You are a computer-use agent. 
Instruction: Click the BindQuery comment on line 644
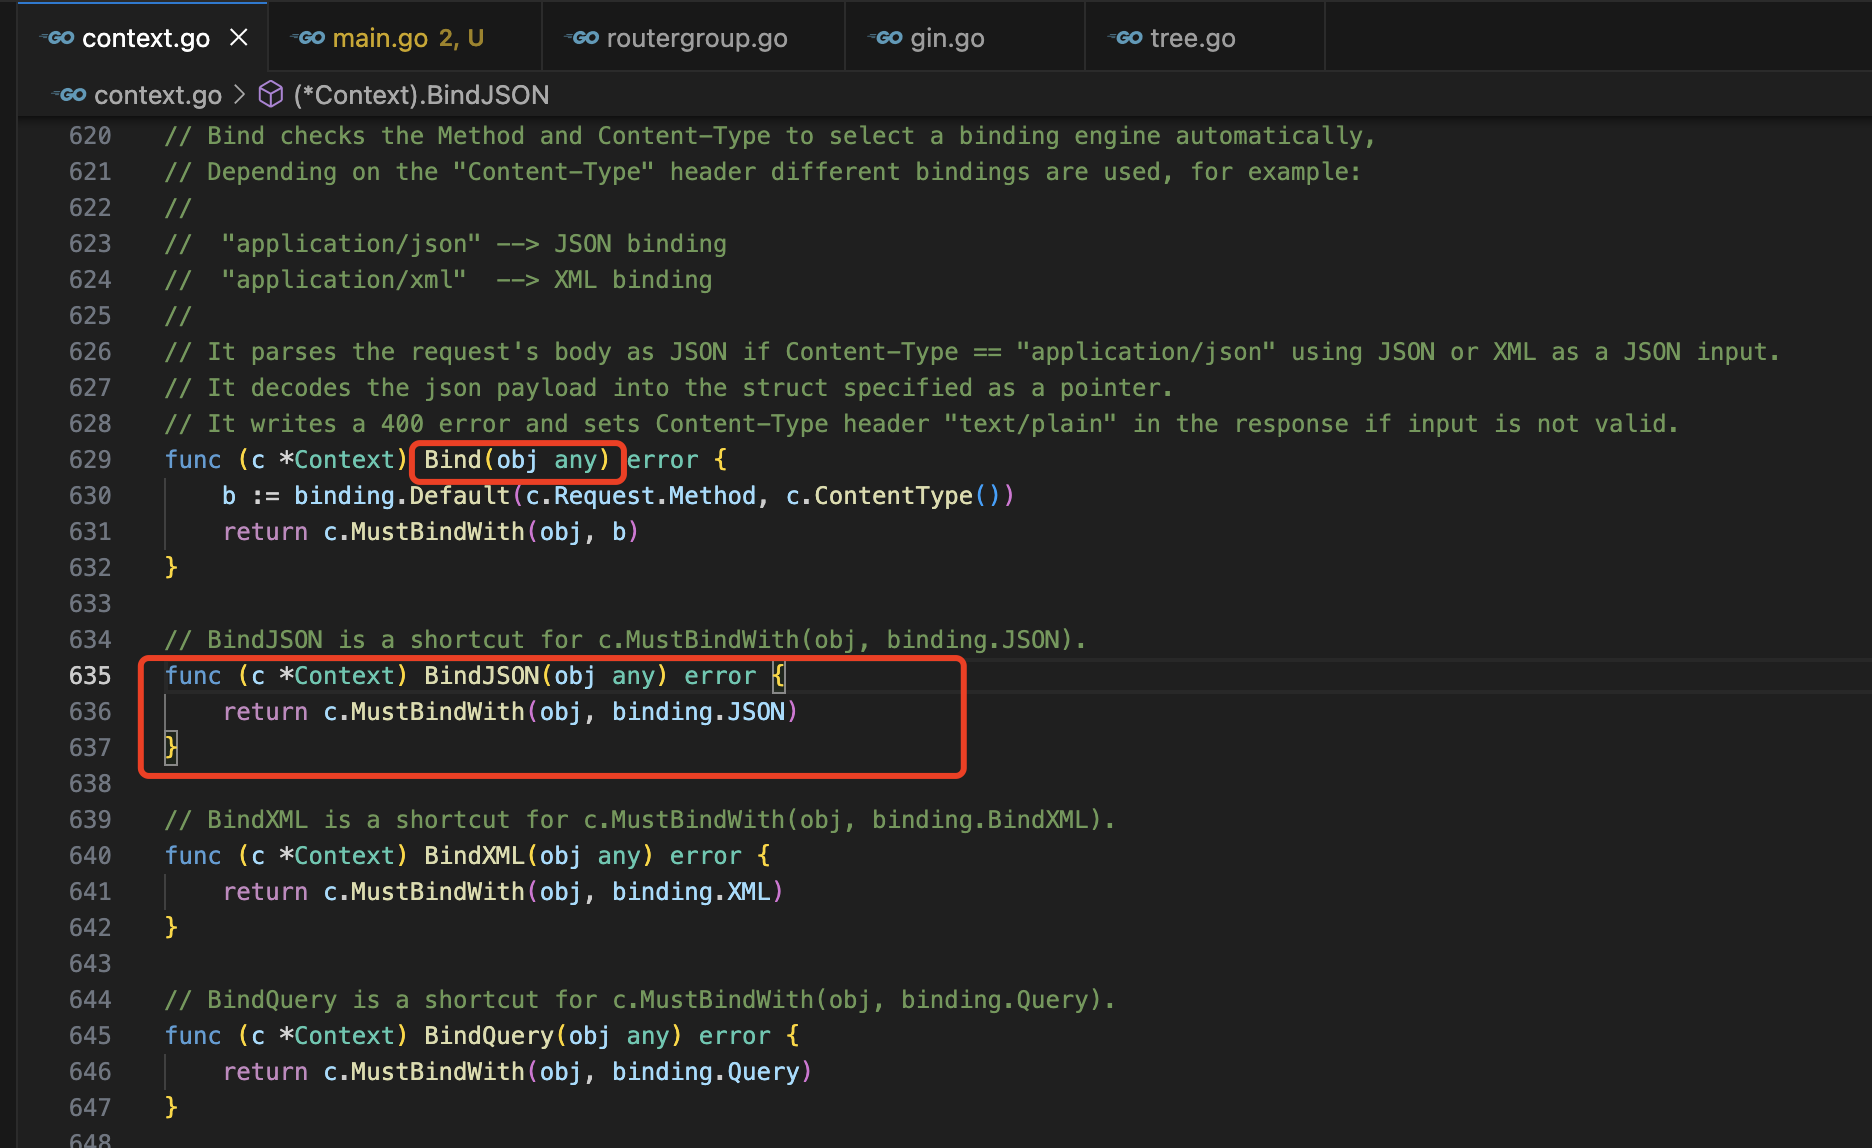[x=640, y=1000]
